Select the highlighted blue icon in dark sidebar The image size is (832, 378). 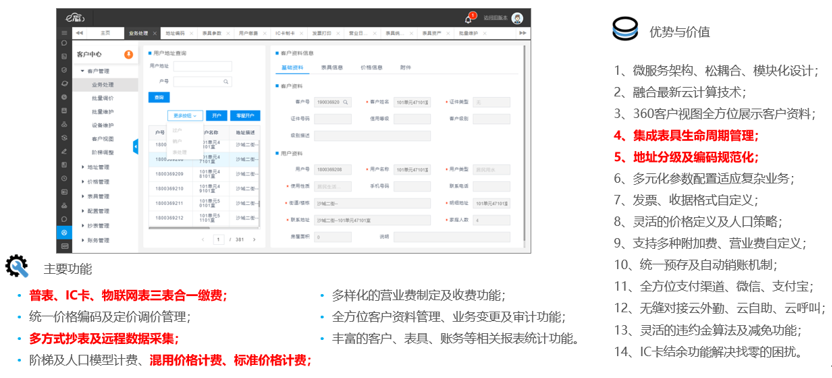click(64, 233)
